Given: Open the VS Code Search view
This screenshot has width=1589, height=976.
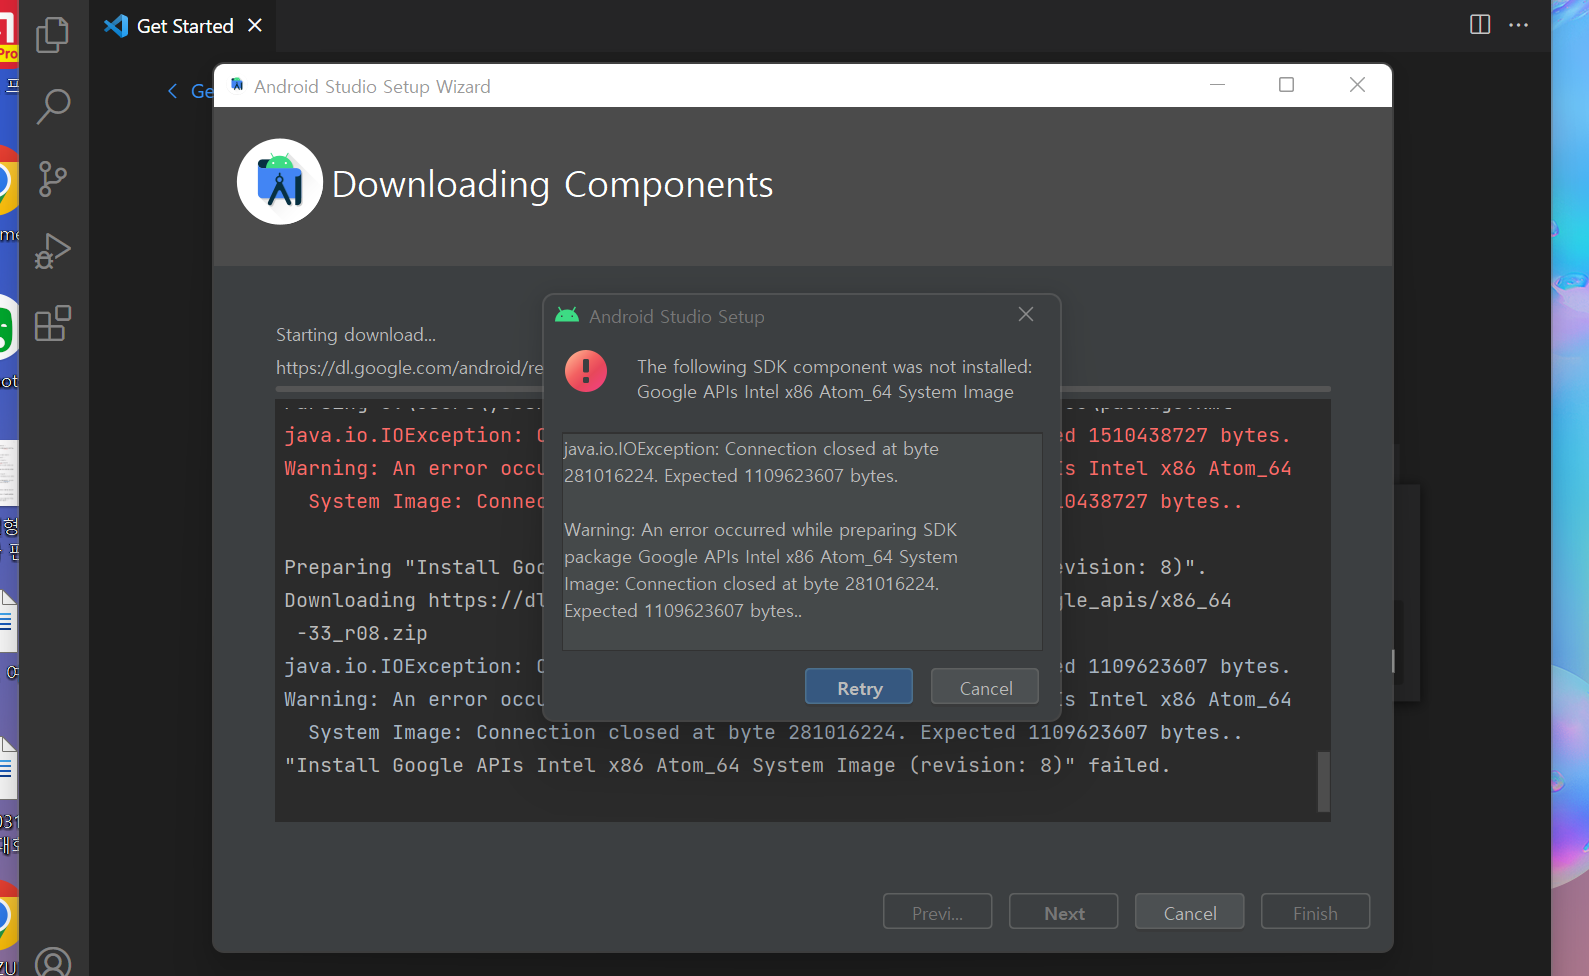Looking at the screenshot, I should tap(53, 106).
